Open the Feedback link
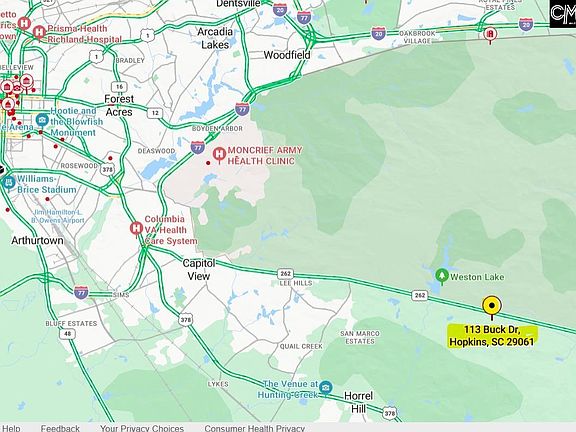 click(x=60, y=428)
